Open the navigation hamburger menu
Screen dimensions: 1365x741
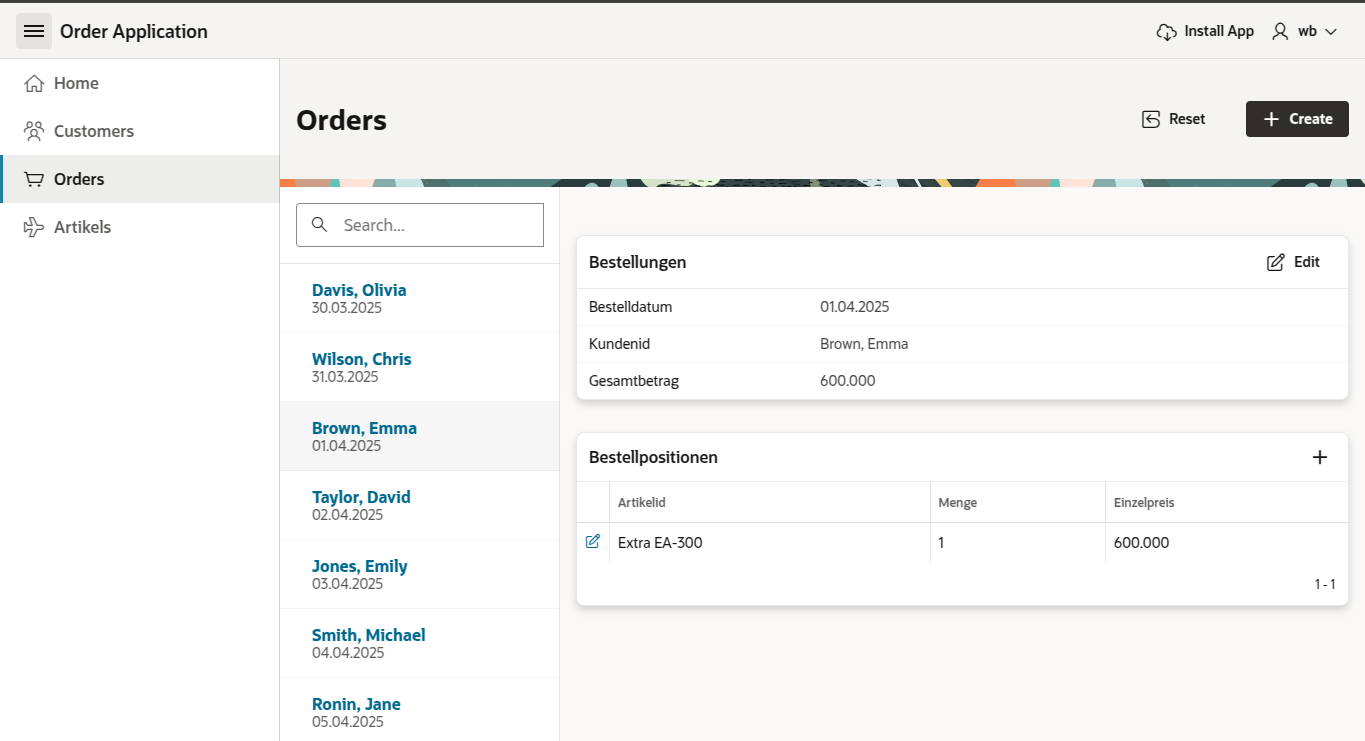[x=33, y=30]
